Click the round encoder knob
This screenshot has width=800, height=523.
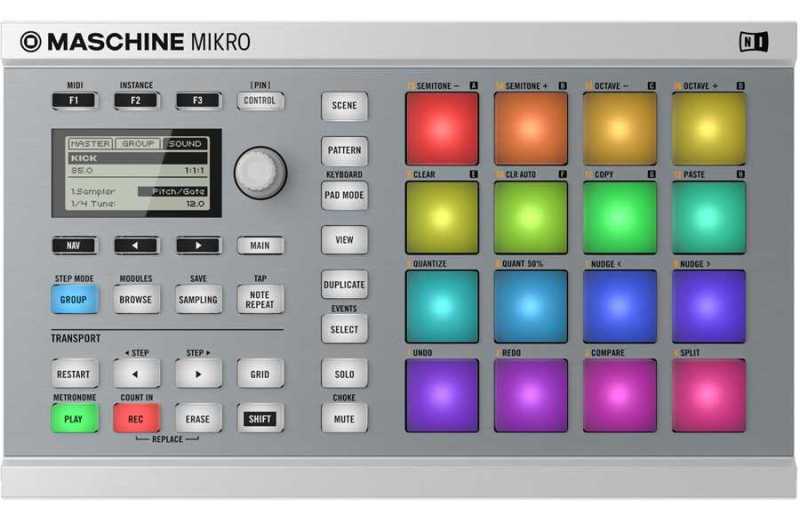pyautogui.click(x=260, y=173)
